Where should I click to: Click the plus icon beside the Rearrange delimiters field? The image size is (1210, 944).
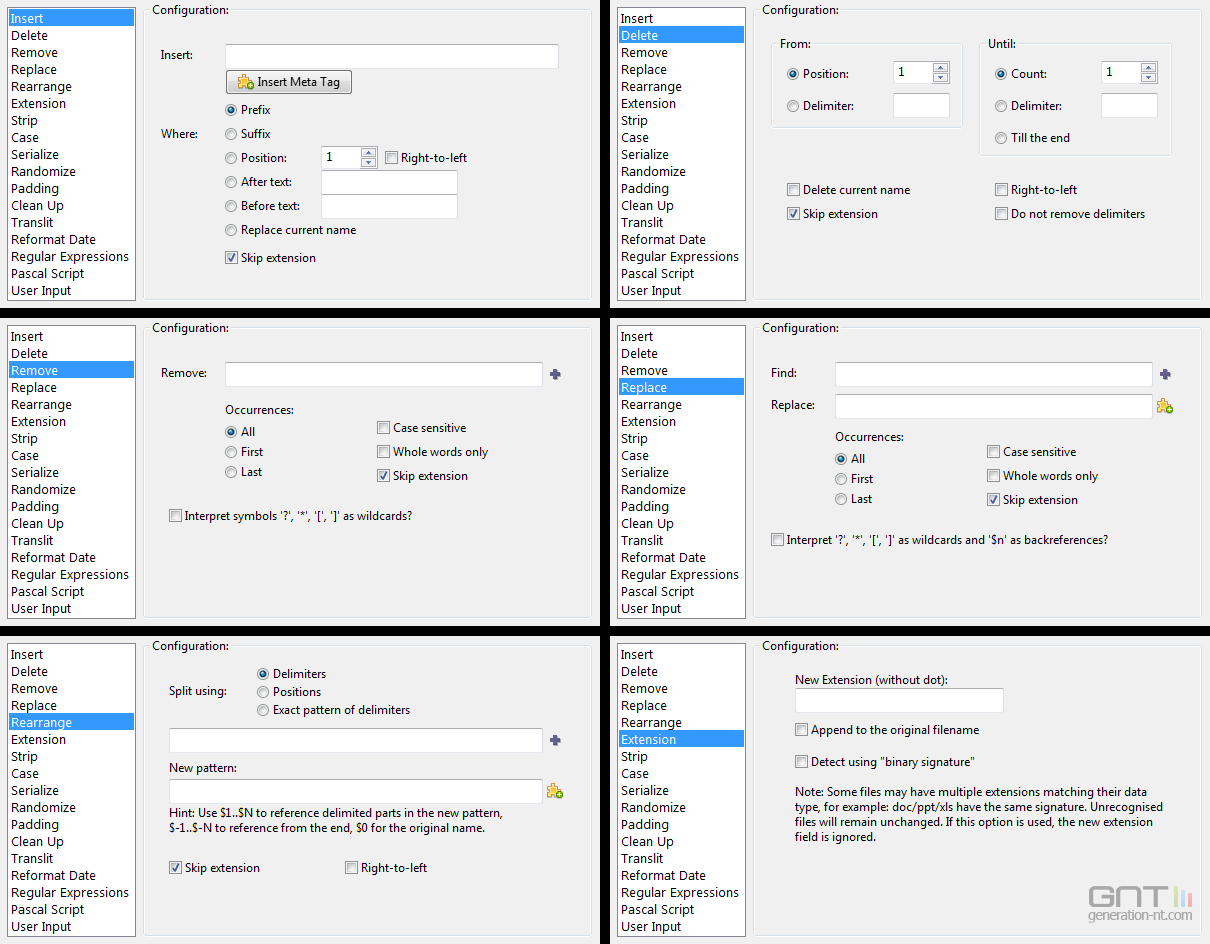pyautogui.click(x=556, y=740)
